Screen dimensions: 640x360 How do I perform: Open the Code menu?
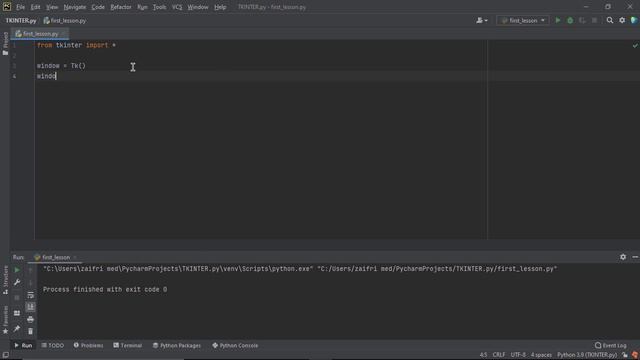98,7
